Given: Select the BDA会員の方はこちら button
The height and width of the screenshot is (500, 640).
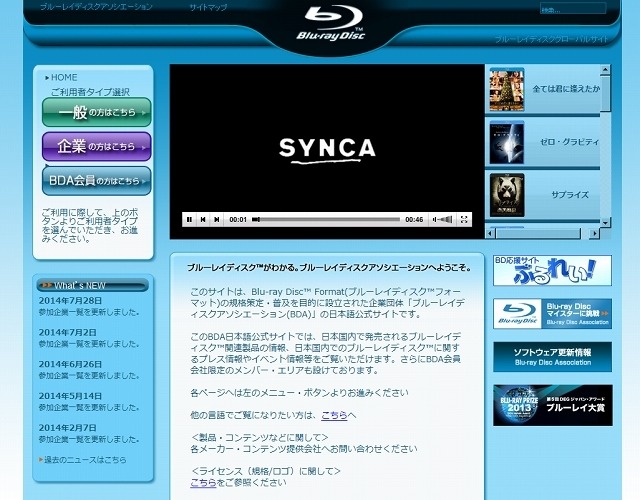Looking at the screenshot, I should click(x=97, y=180).
